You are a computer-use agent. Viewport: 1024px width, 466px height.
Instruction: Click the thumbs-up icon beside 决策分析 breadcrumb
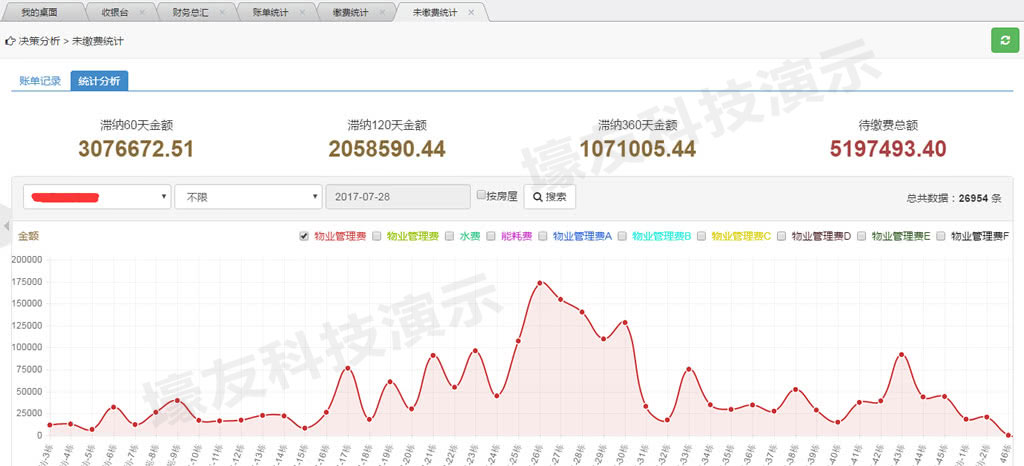pos(10,42)
